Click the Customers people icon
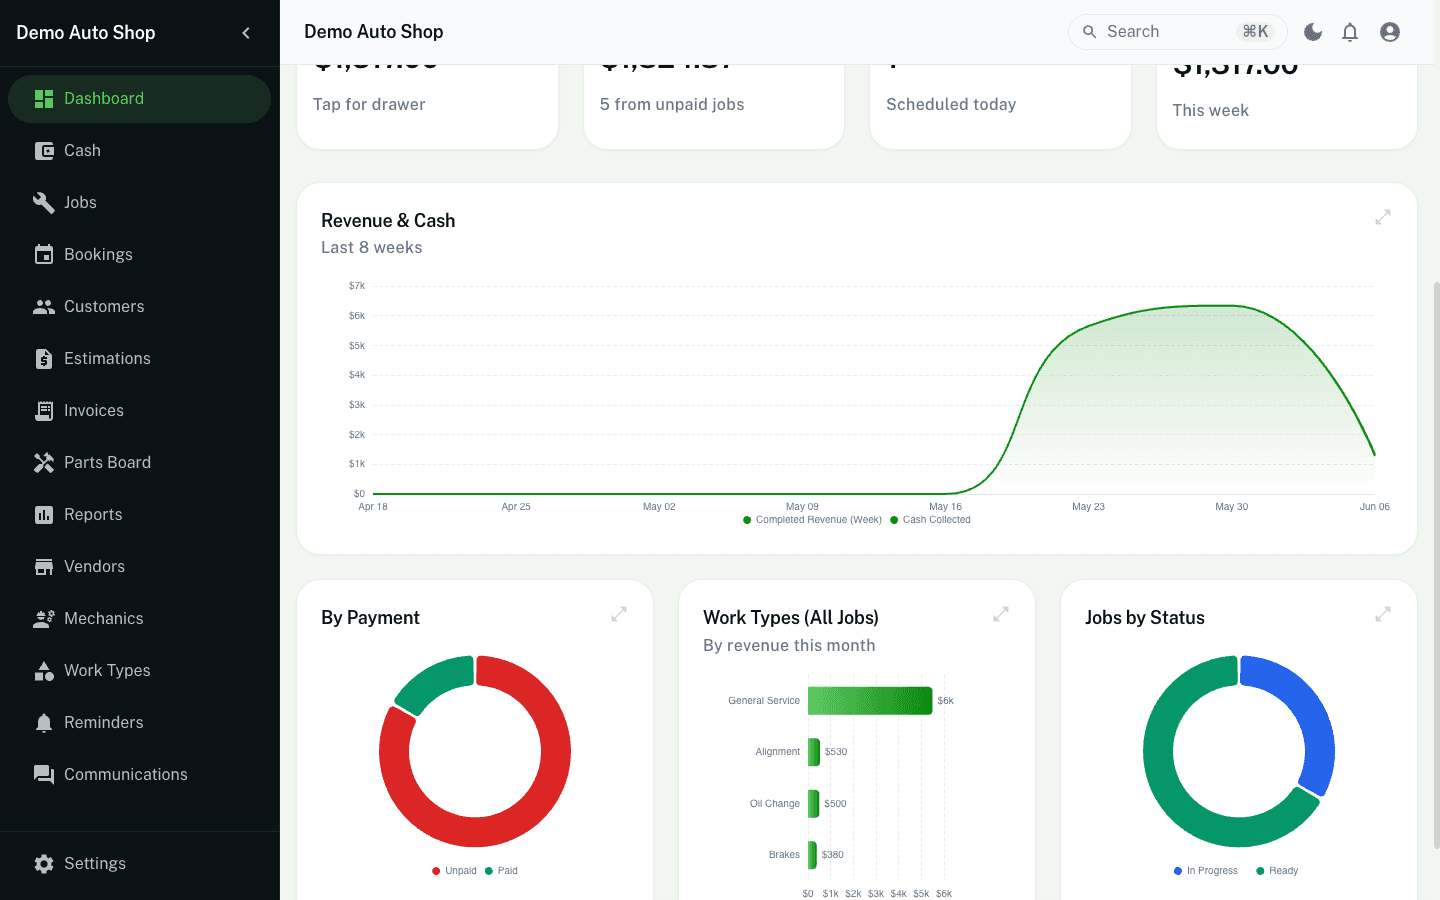 [44, 306]
